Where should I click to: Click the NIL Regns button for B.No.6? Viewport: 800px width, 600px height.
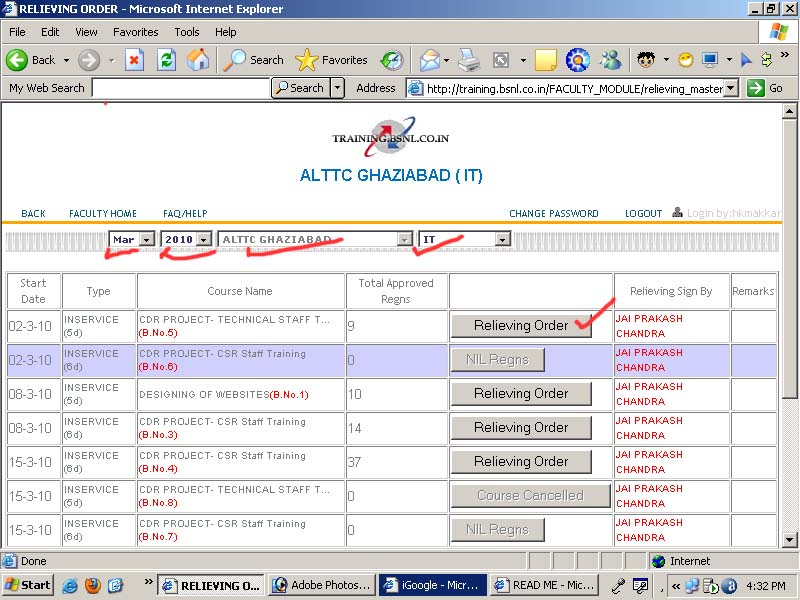497,360
